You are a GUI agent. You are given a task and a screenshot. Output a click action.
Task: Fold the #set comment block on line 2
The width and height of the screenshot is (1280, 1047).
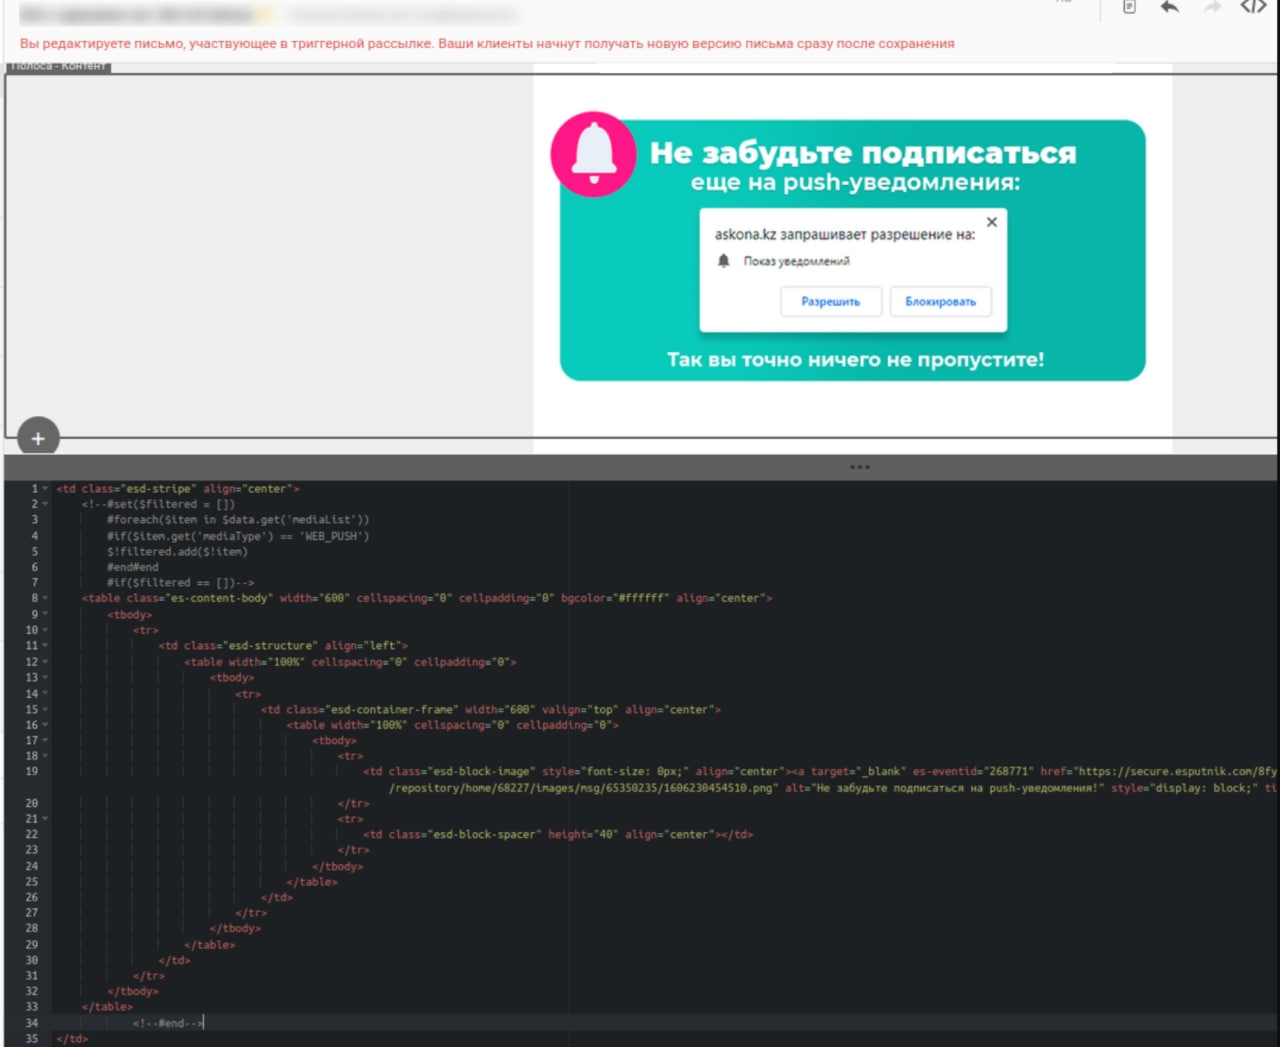[x=45, y=505]
